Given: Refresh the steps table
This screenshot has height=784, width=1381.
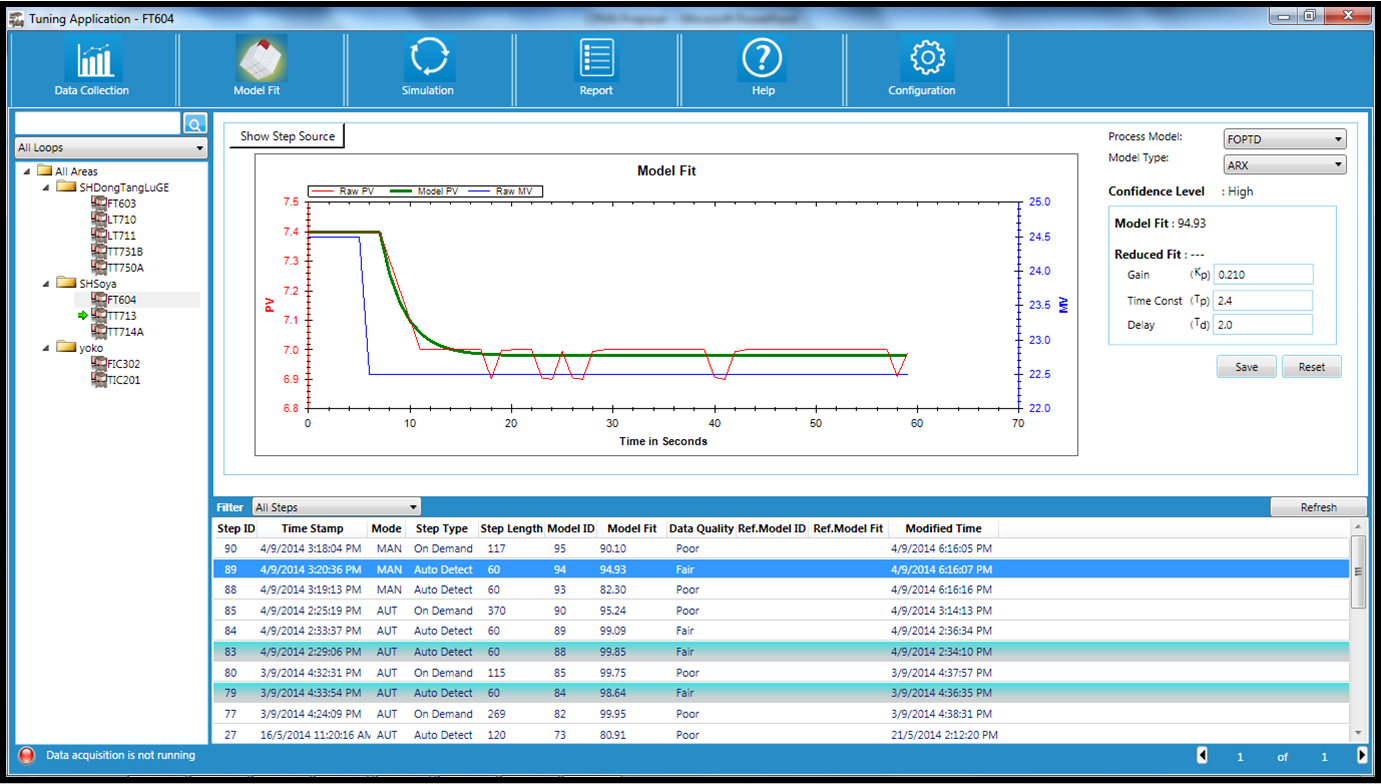Looking at the screenshot, I should point(1318,507).
